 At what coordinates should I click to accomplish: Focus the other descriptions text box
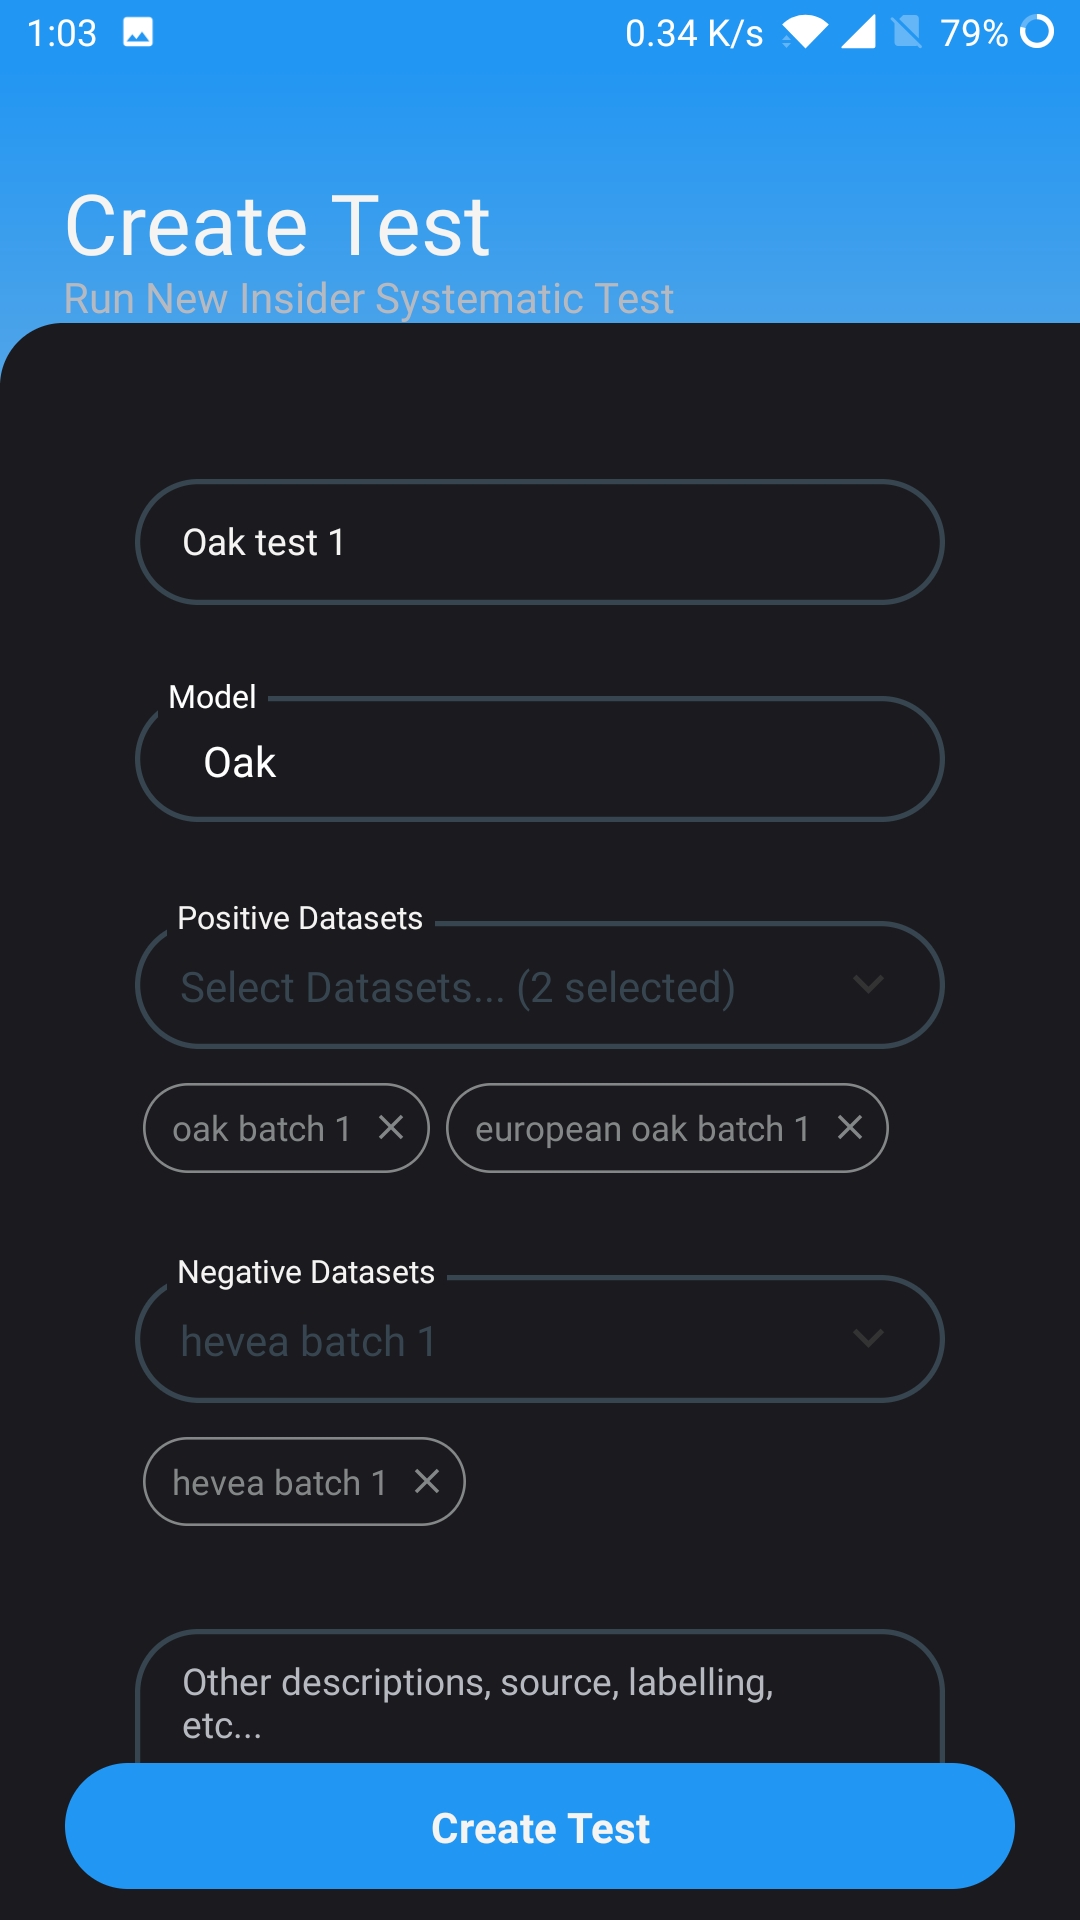coord(540,1700)
